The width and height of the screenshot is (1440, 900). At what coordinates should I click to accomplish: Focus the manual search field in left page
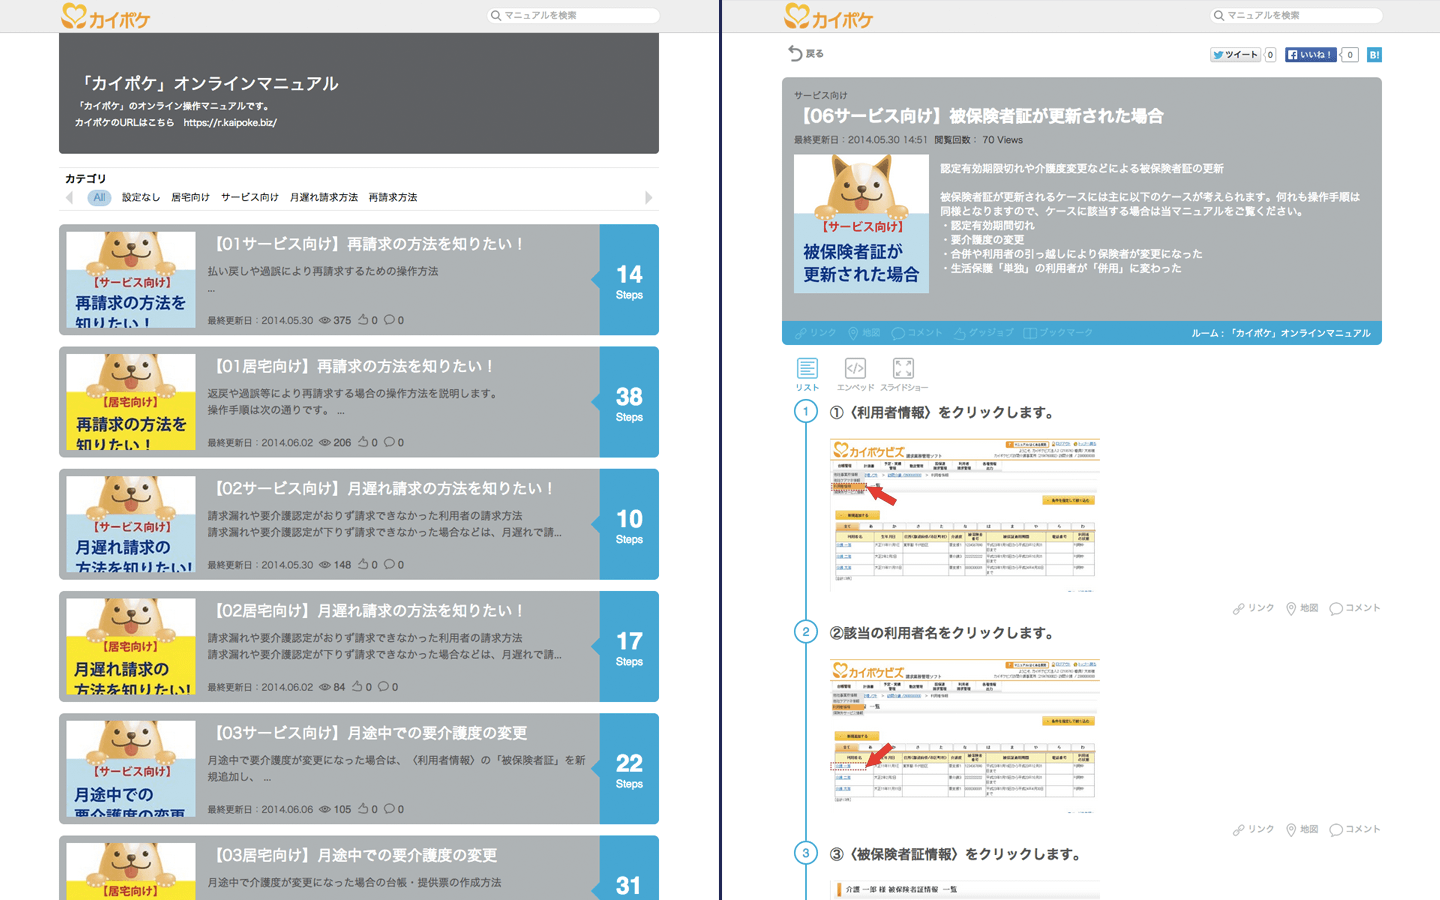click(x=573, y=15)
